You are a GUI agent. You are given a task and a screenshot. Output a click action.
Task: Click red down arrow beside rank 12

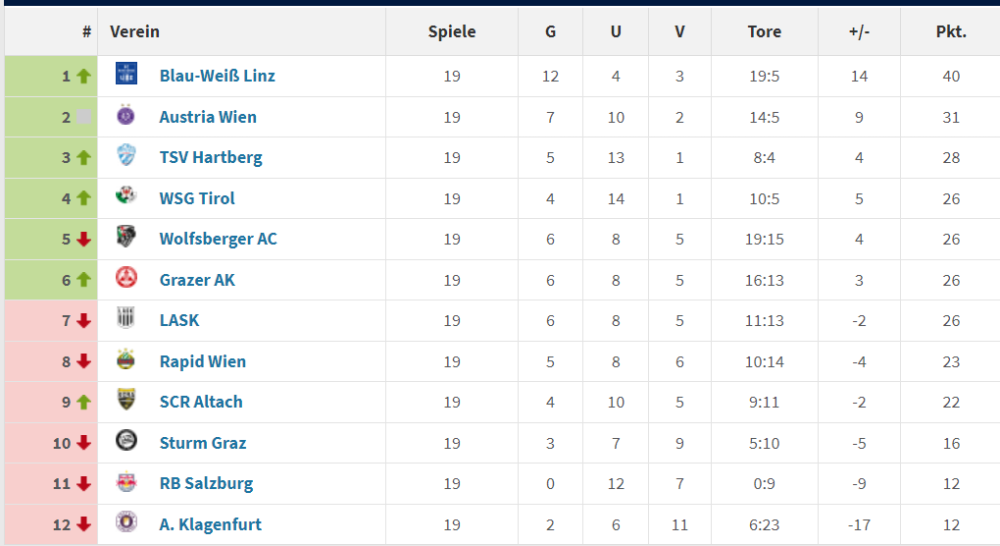click(x=84, y=524)
